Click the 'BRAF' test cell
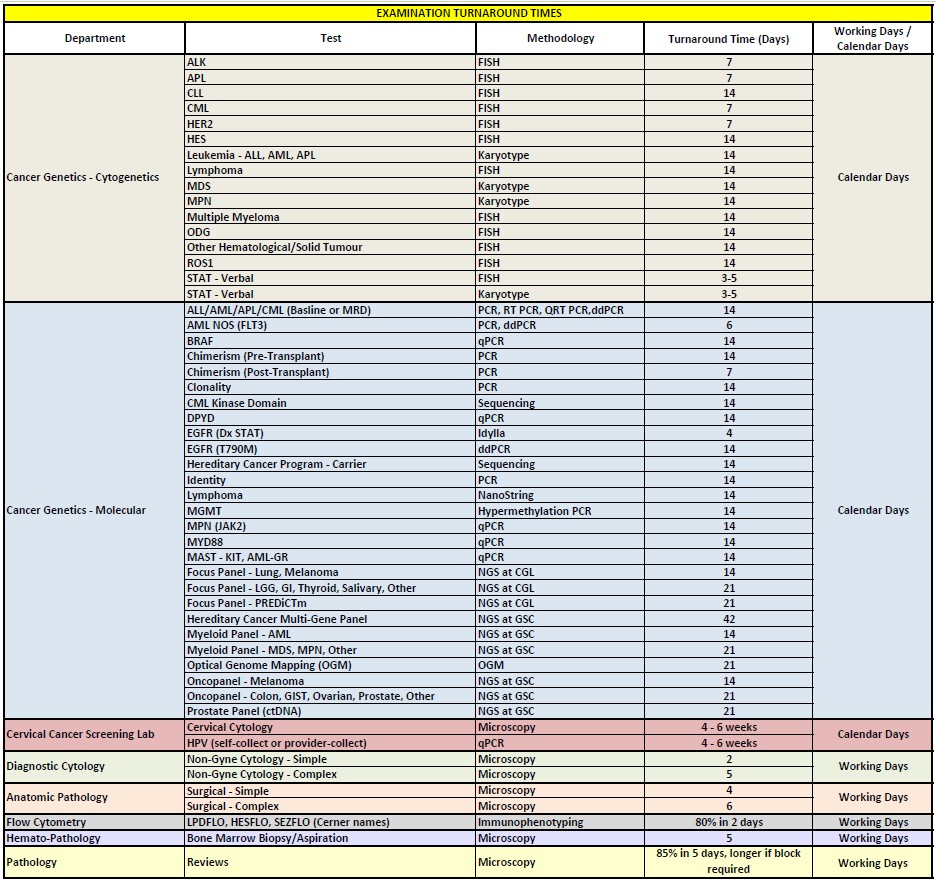Screen dimensions: 936x882 tap(330, 341)
